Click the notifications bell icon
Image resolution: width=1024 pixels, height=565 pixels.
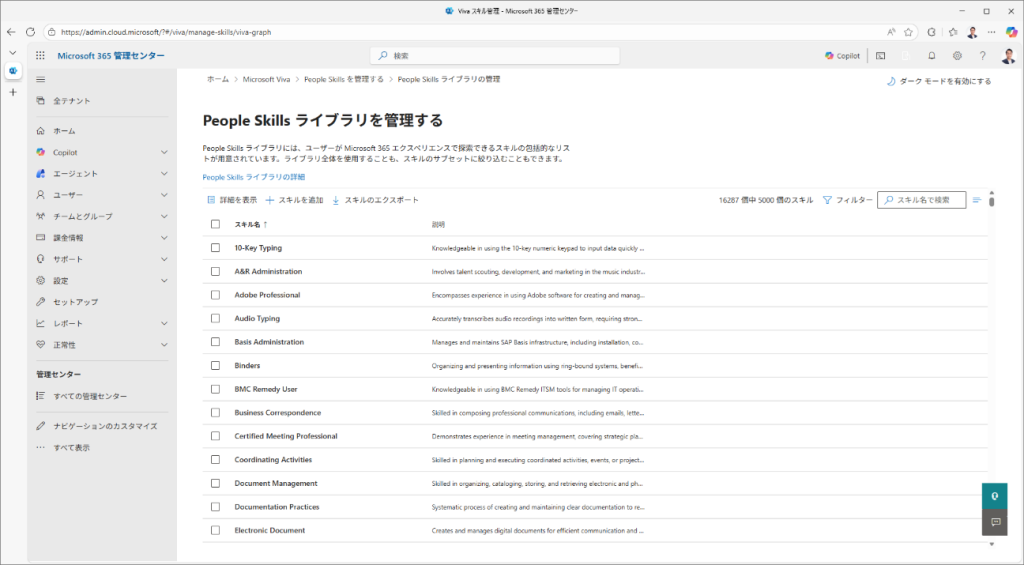click(932, 56)
